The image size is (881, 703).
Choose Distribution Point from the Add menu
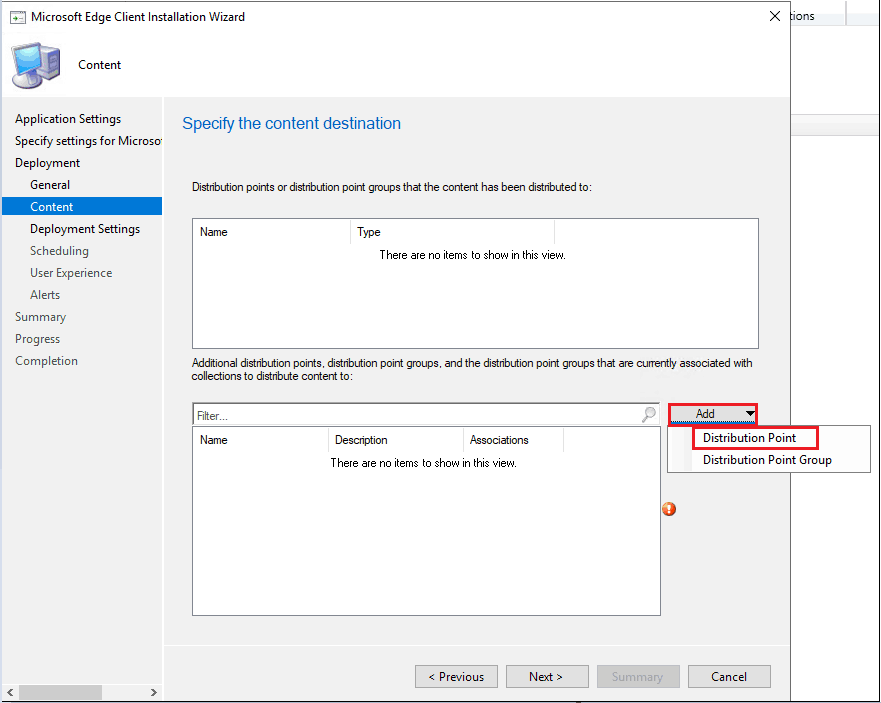(749, 438)
